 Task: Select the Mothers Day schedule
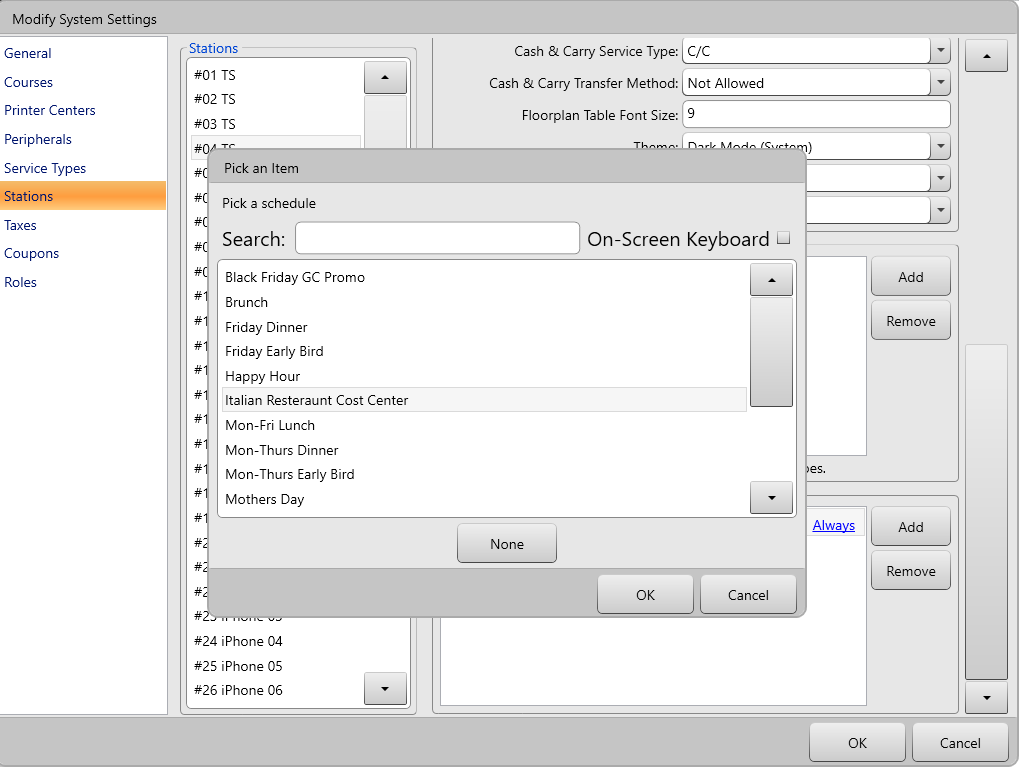(x=484, y=499)
